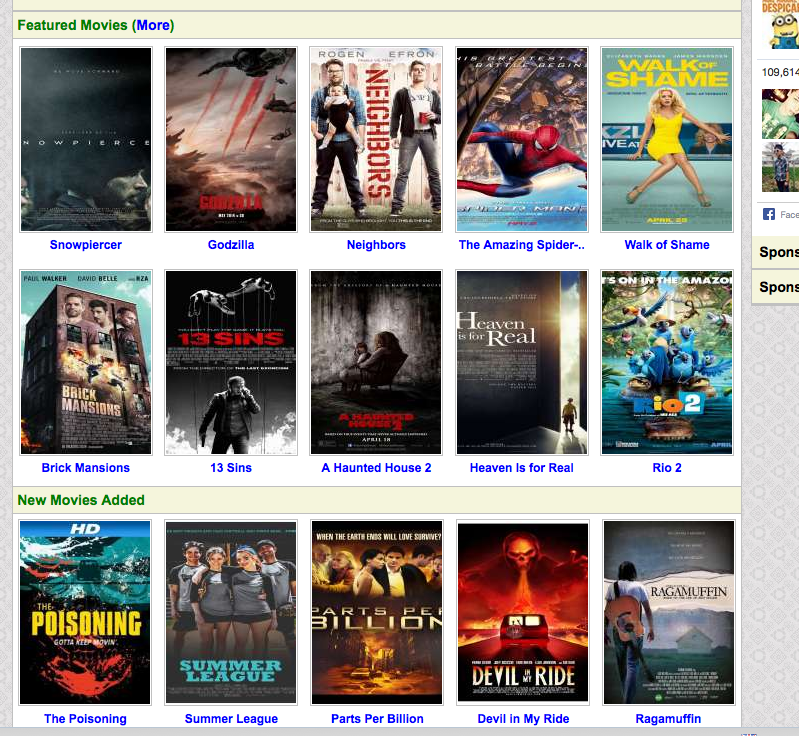Viewport: 799px width, 736px height.
Task: Click the Parts Per Billion title link
Action: (x=377, y=719)
